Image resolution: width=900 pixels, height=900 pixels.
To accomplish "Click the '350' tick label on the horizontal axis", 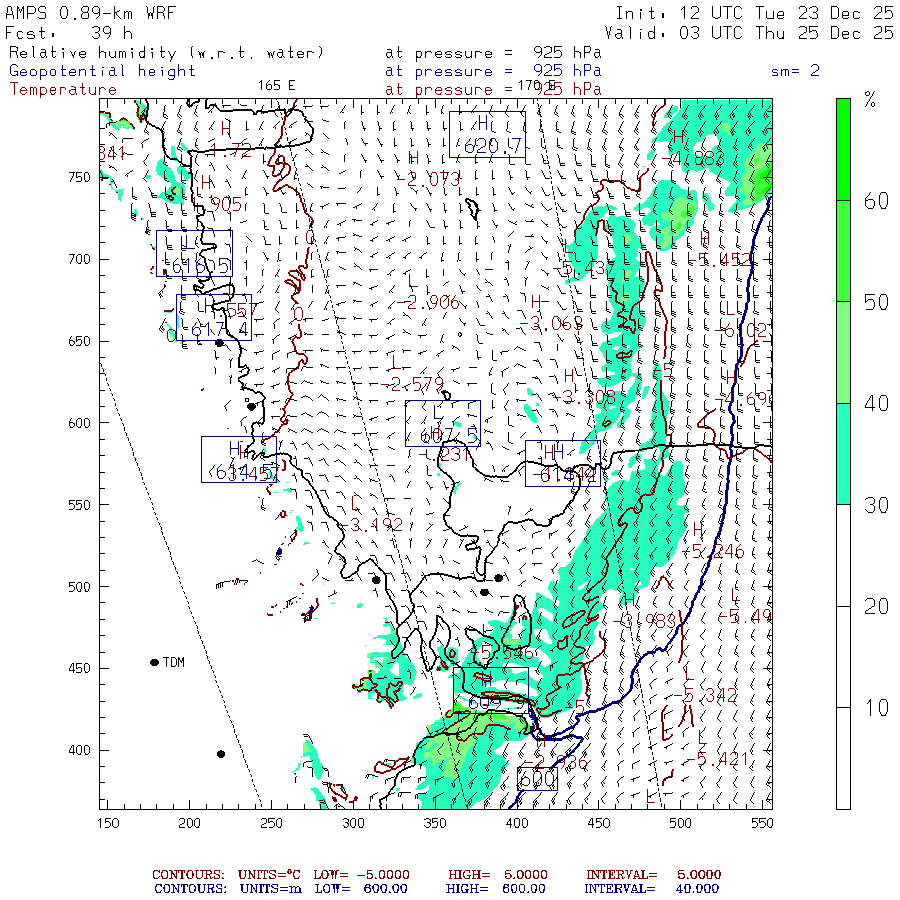I will [x=435, y=823].
